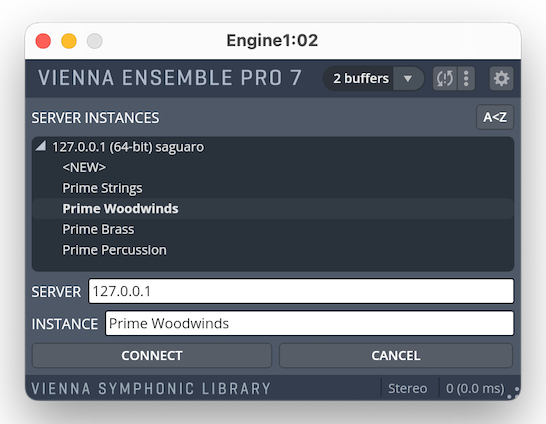Select the <NEW> instance entry

84,167
